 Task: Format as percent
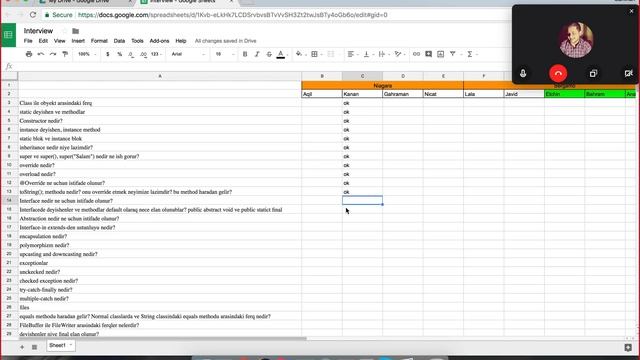pyautogui.click(x=120, y=54)
